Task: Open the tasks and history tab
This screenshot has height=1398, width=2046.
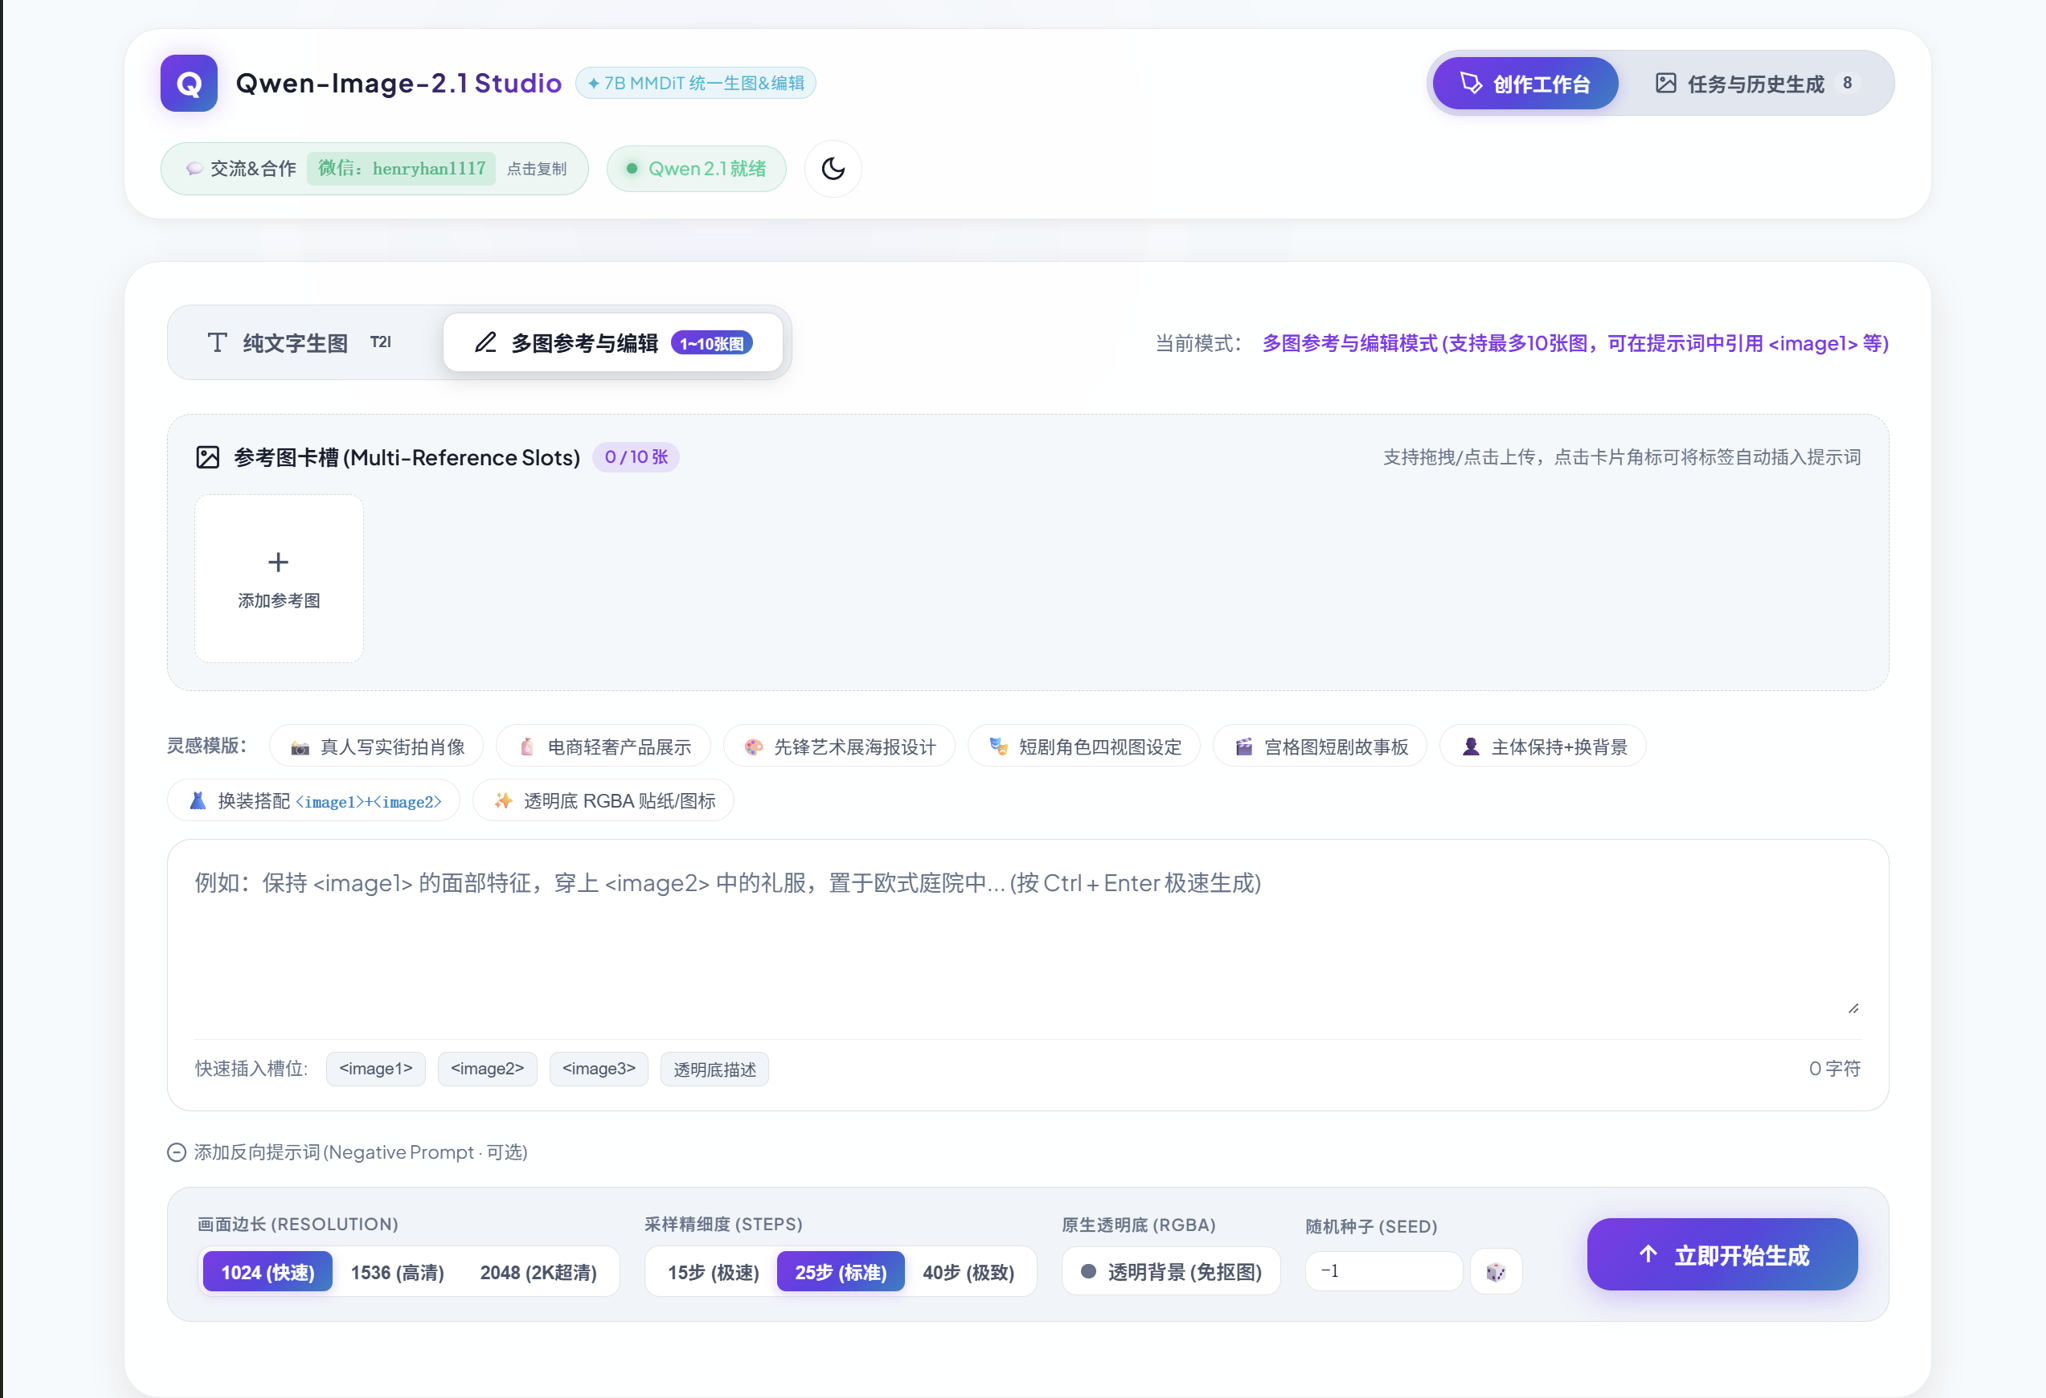Action: (x=1756, y=83)
